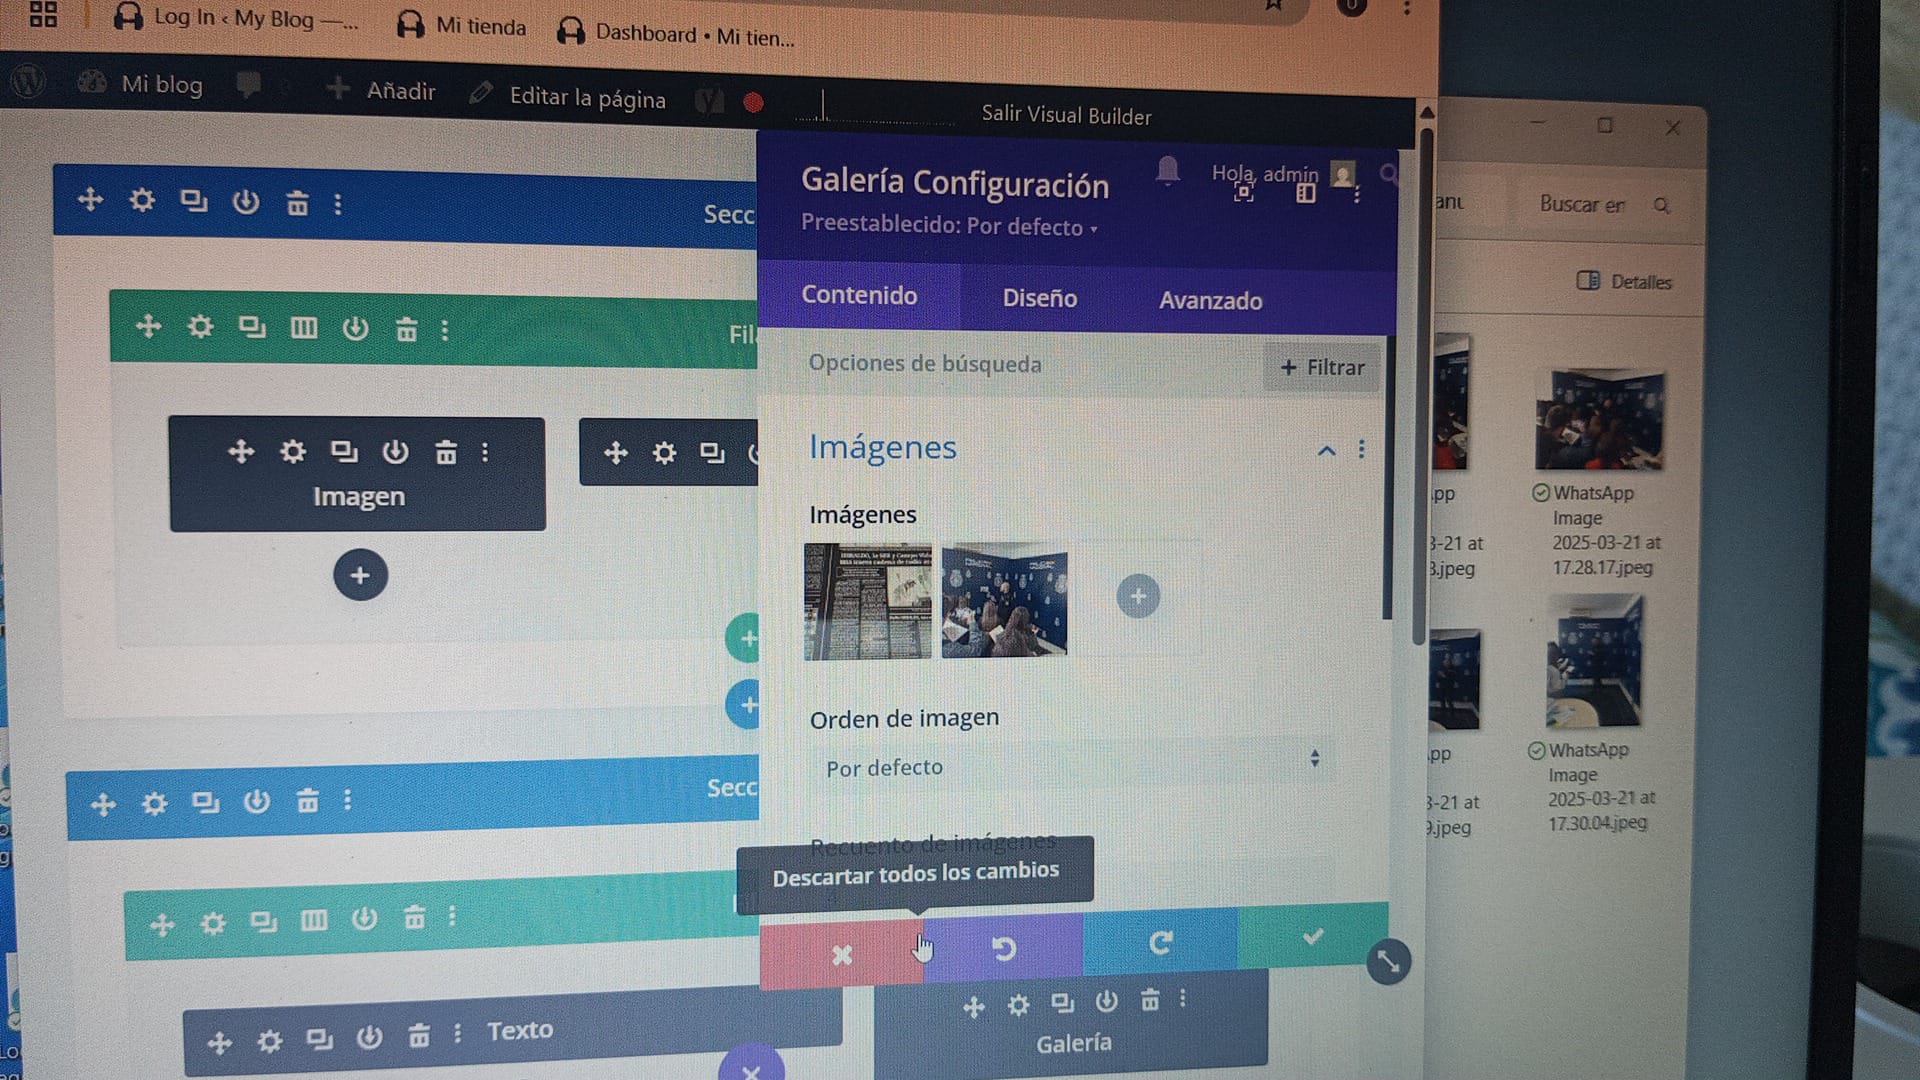
Task: Toggle power icon on the top green row
Action: click(355, 328)
